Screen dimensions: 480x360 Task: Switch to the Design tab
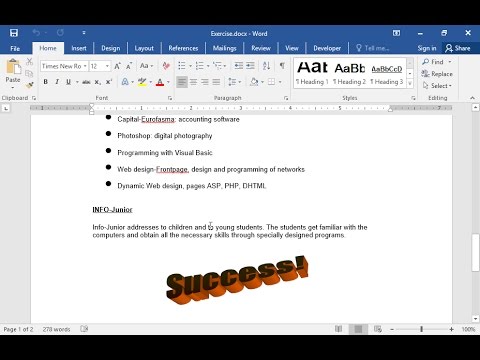click(111, 48)
